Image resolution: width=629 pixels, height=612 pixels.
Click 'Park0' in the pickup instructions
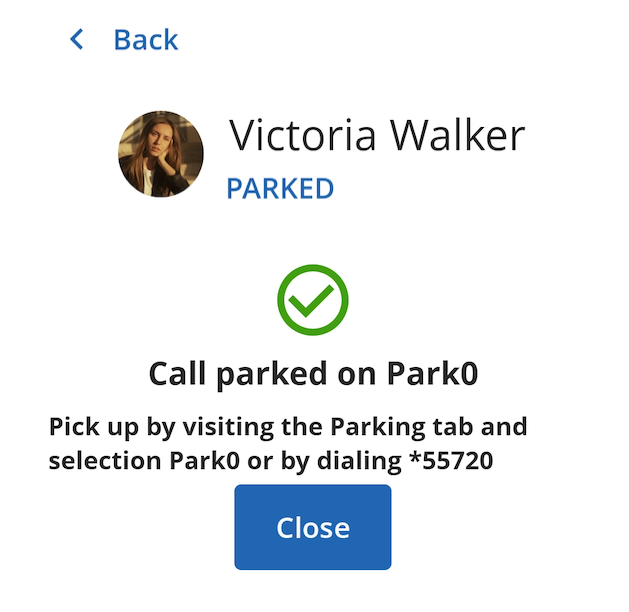205,460
